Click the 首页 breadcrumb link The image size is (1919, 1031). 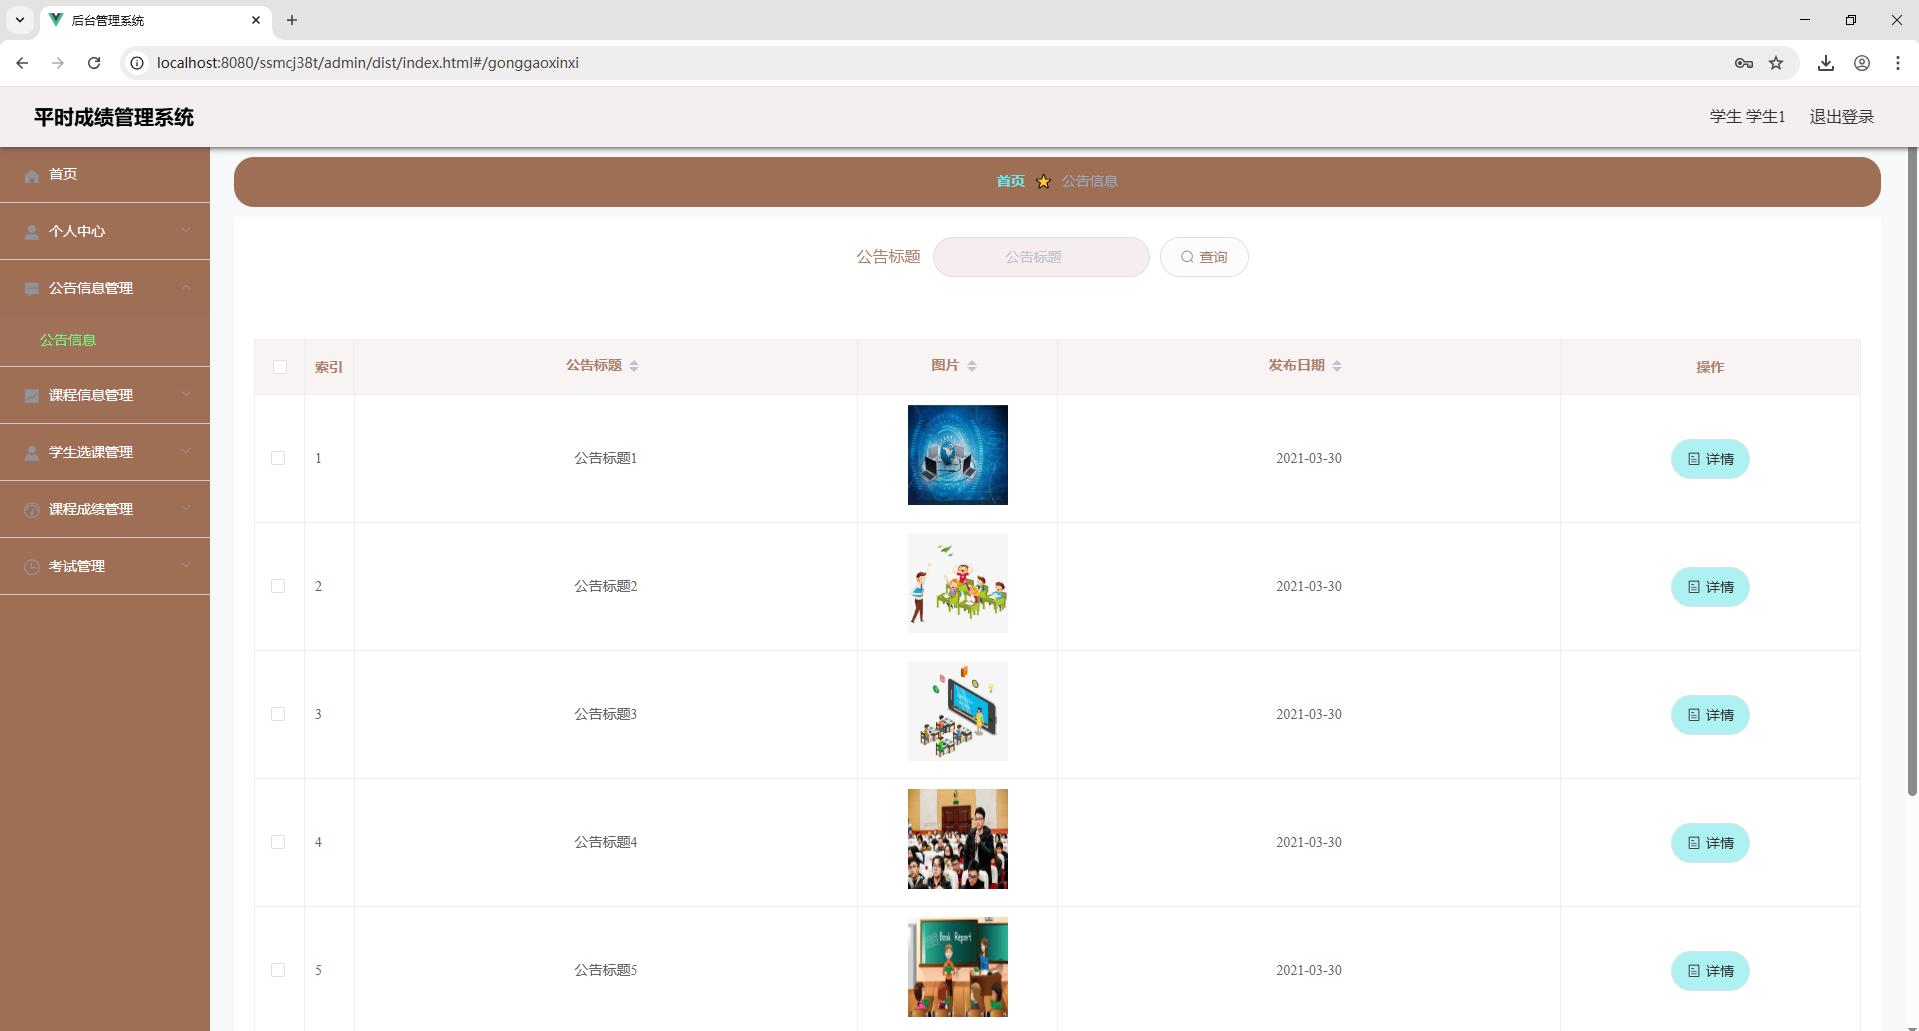[1010, 181]
